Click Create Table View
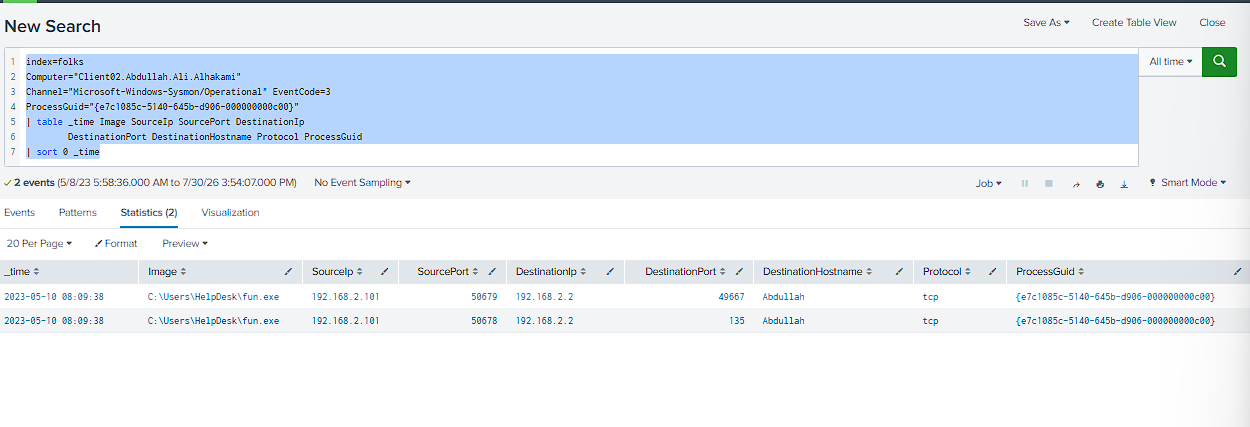The image size is (1250, 427). [x=1134, y=22]
